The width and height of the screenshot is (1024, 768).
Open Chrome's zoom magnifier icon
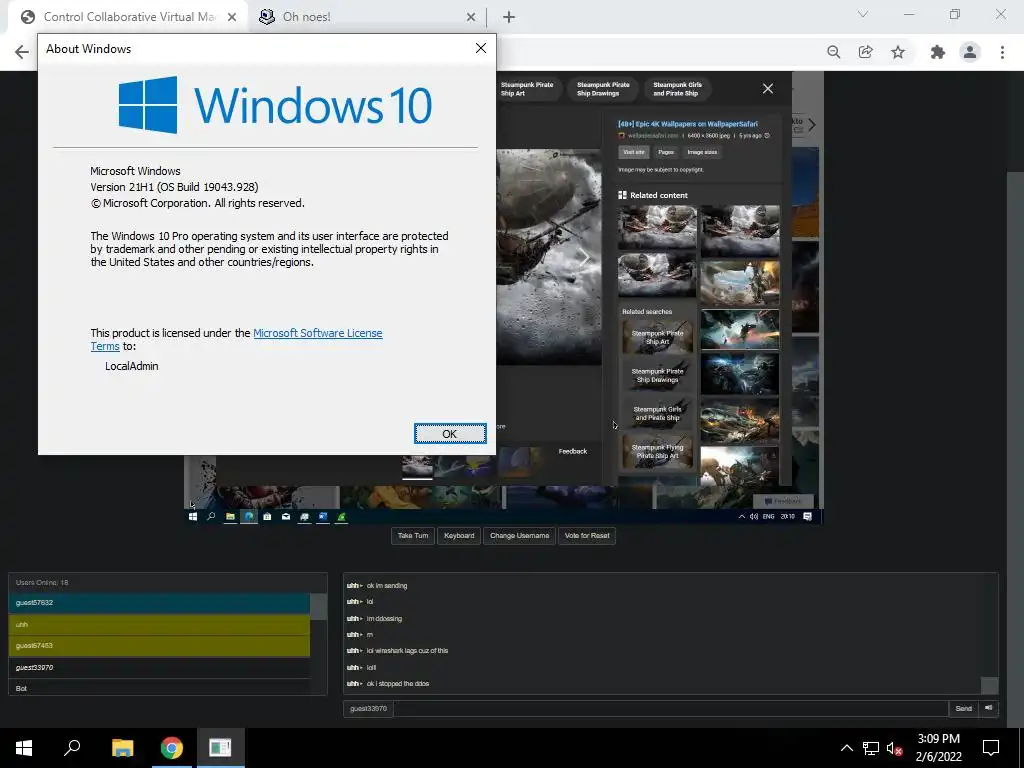click(833, 52)
